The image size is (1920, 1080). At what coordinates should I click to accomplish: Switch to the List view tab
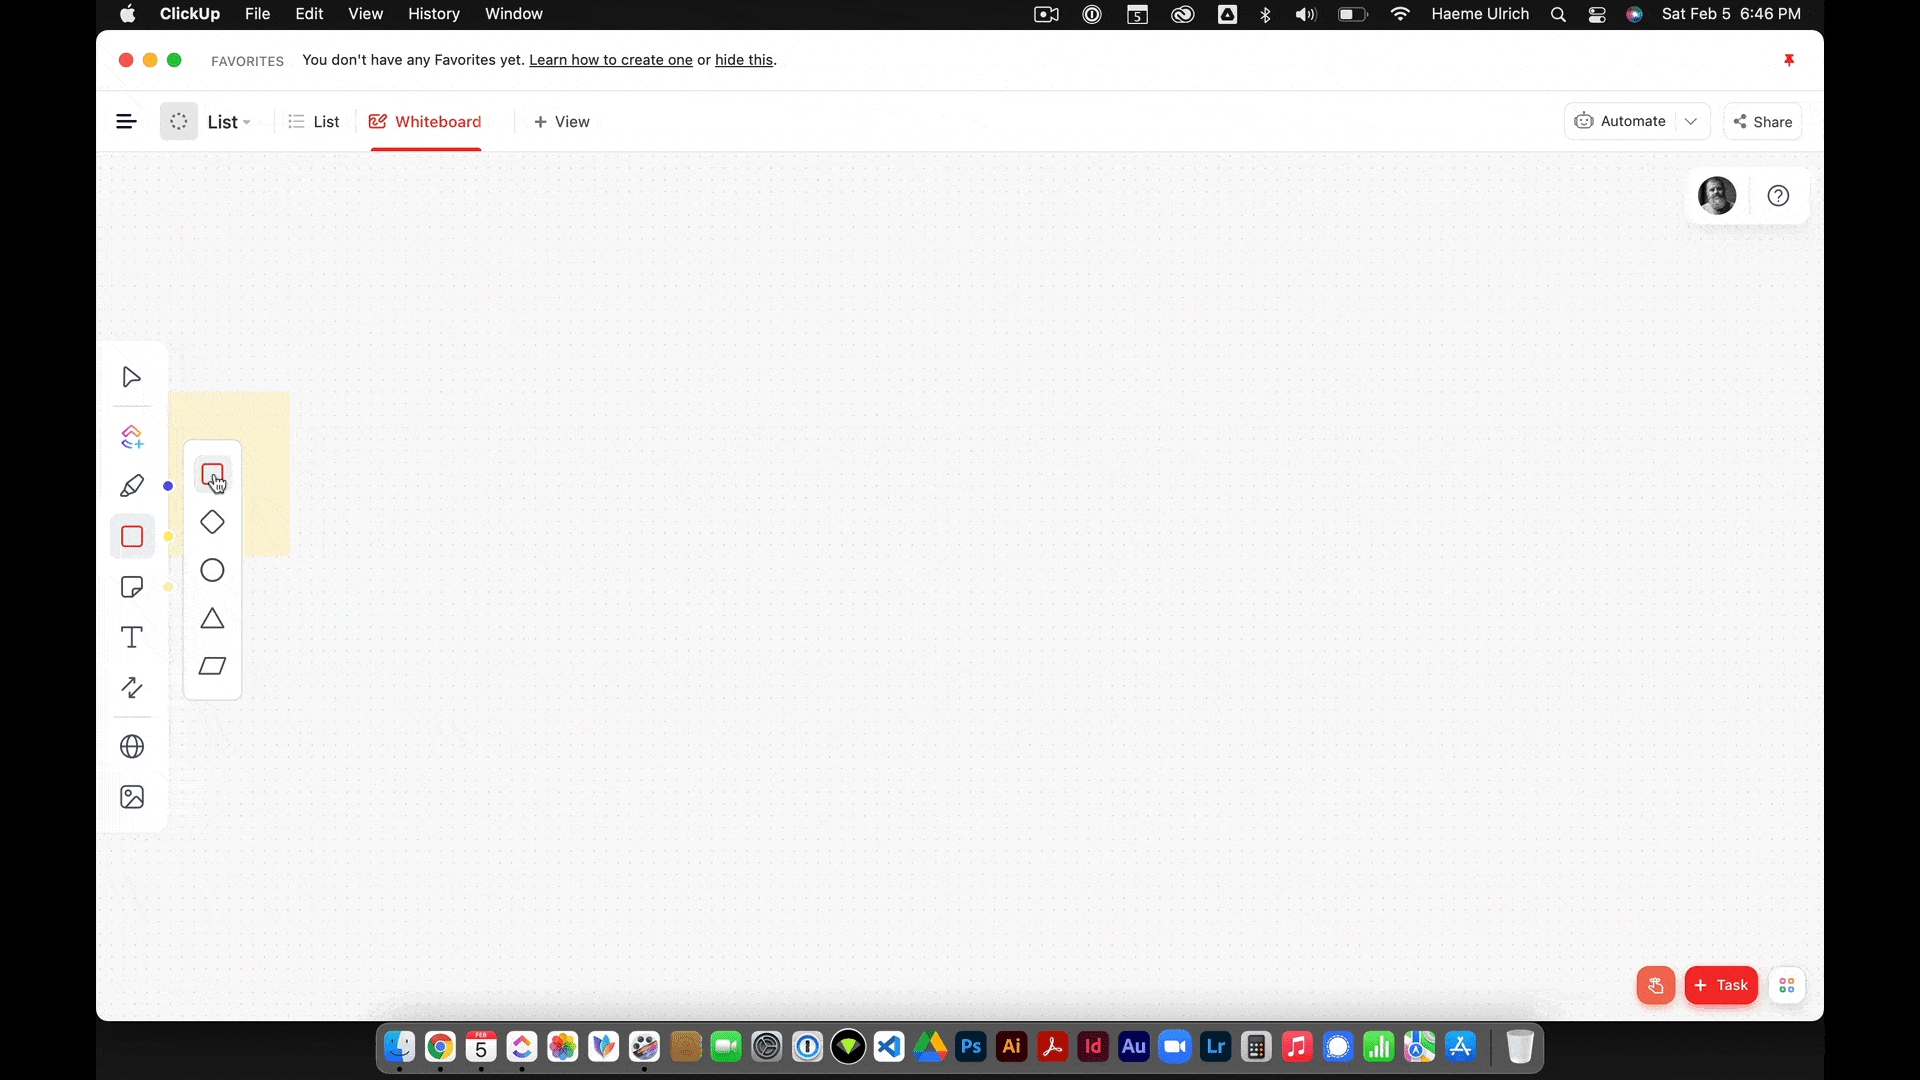coord(314,121)
